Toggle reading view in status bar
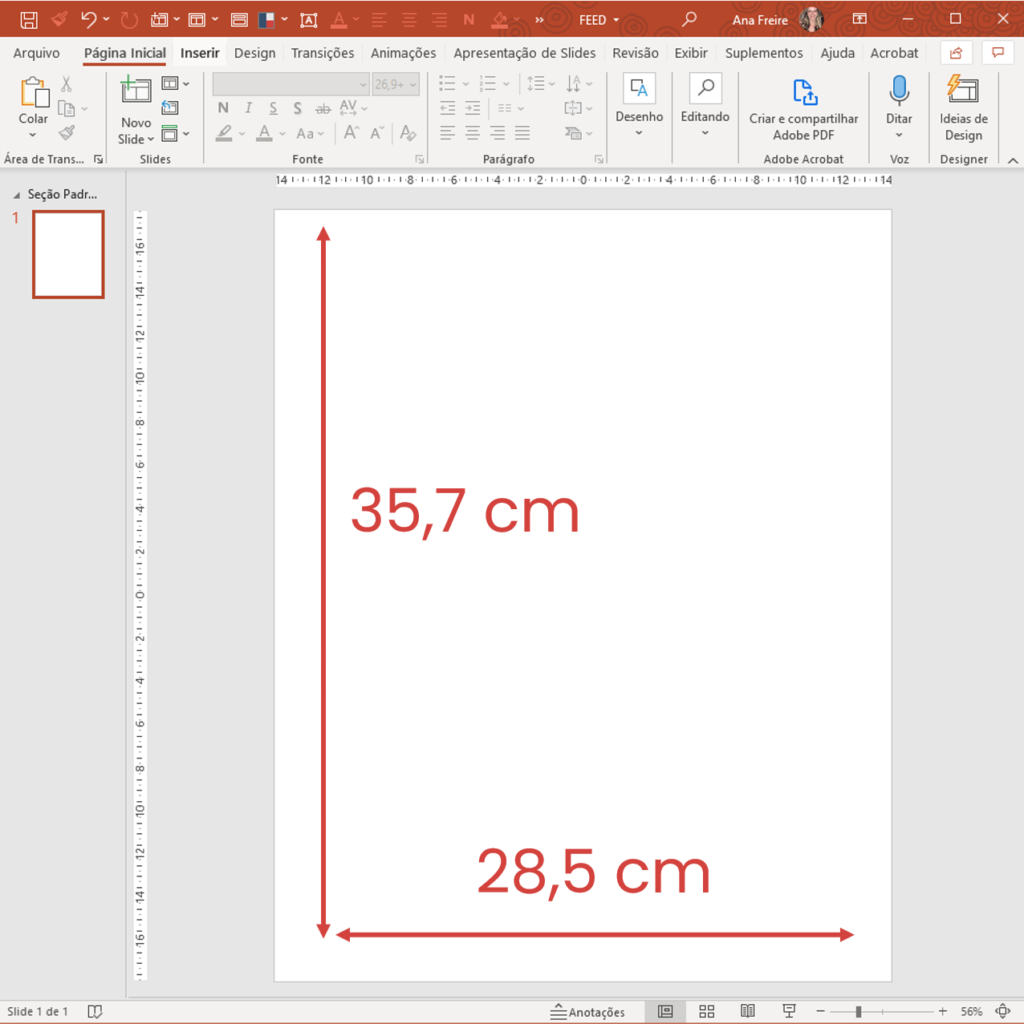The width and height of the screenshot is (1024, 1024). pos(747,1011)
